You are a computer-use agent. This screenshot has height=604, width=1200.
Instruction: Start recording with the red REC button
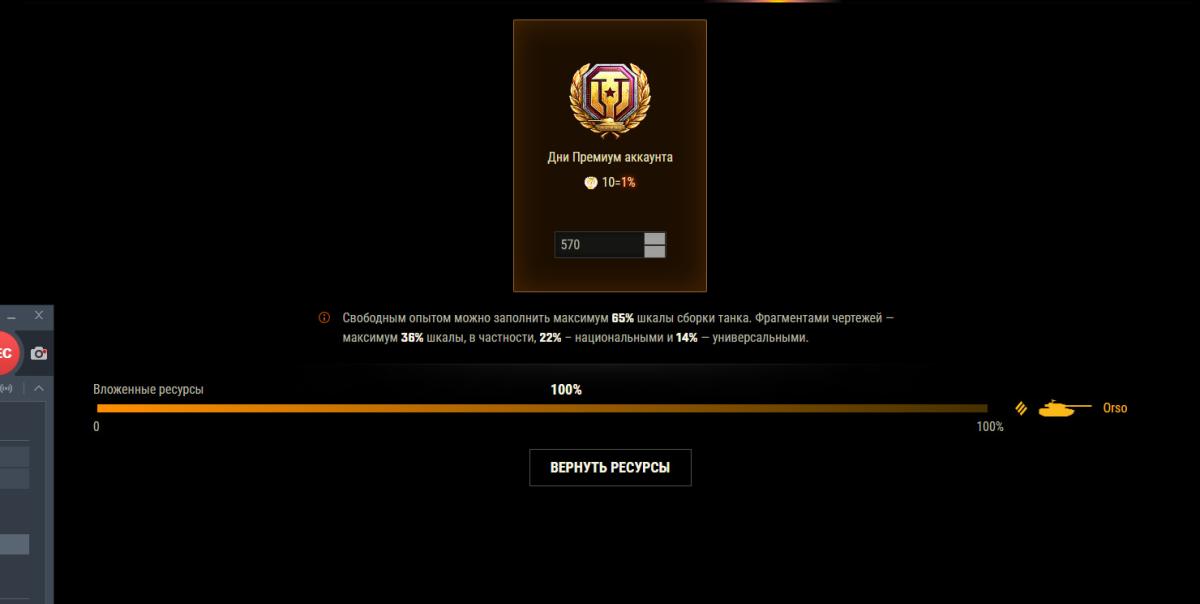5,353
